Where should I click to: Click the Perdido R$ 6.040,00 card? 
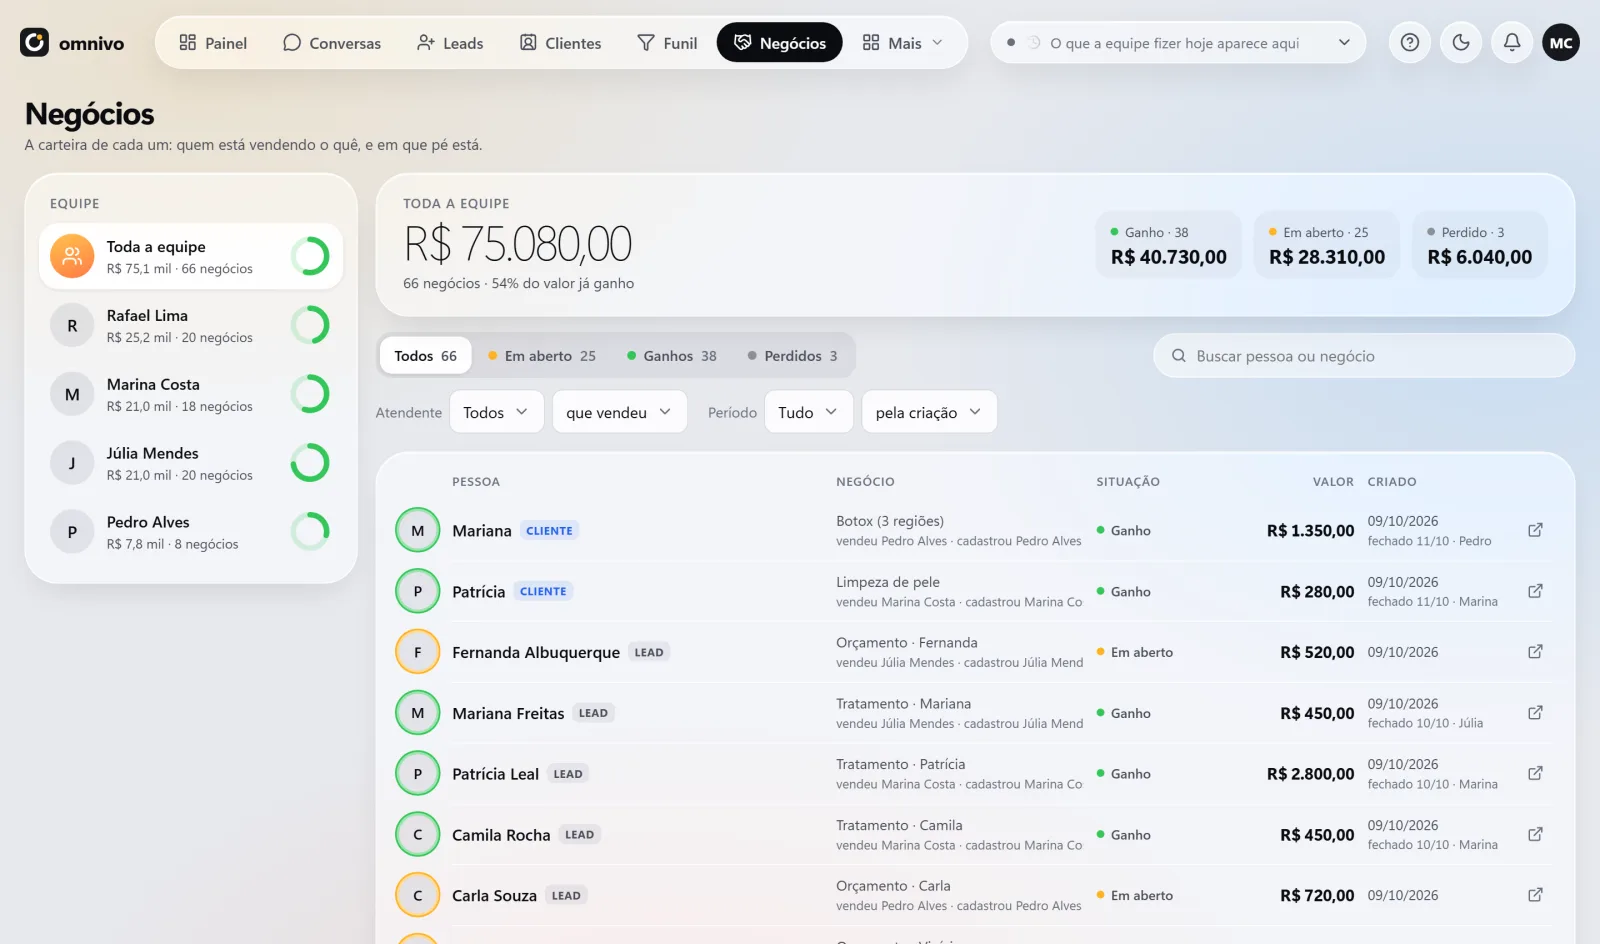coord(1479,245)
